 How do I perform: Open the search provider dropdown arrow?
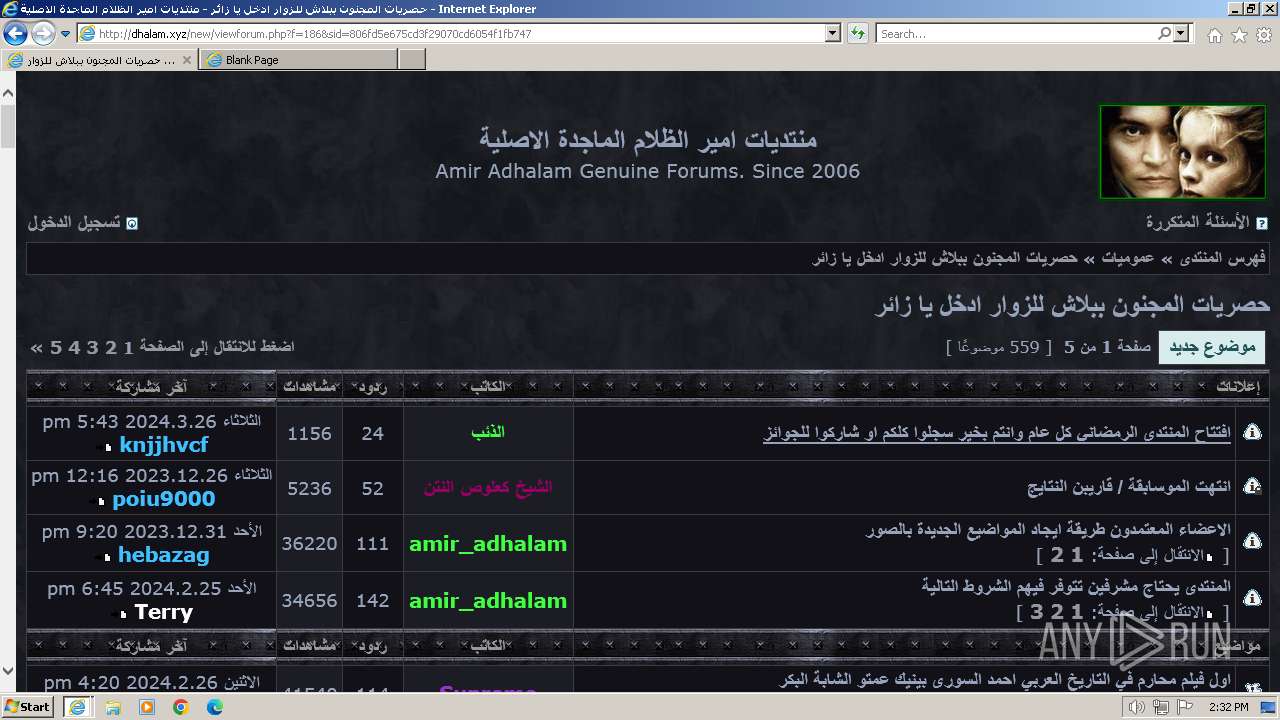[x=1182, y=33]
